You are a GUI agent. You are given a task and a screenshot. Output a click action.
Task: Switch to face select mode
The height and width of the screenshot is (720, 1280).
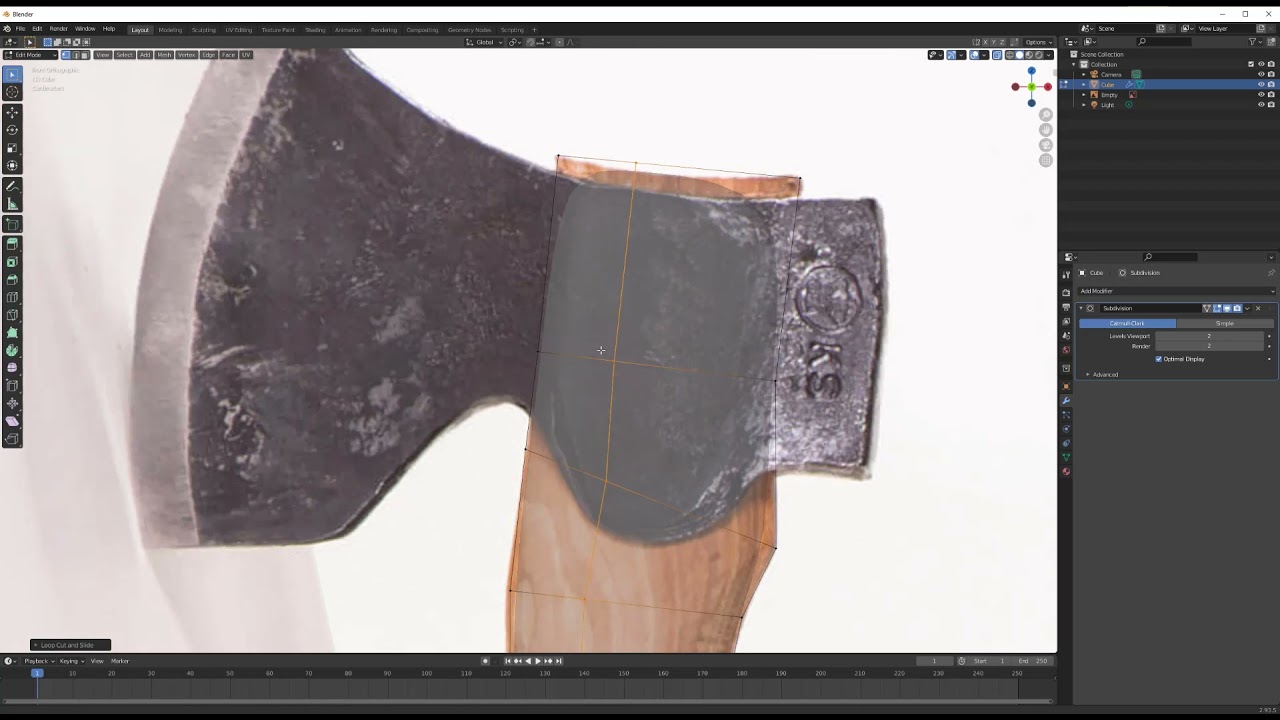coord(85,55)
